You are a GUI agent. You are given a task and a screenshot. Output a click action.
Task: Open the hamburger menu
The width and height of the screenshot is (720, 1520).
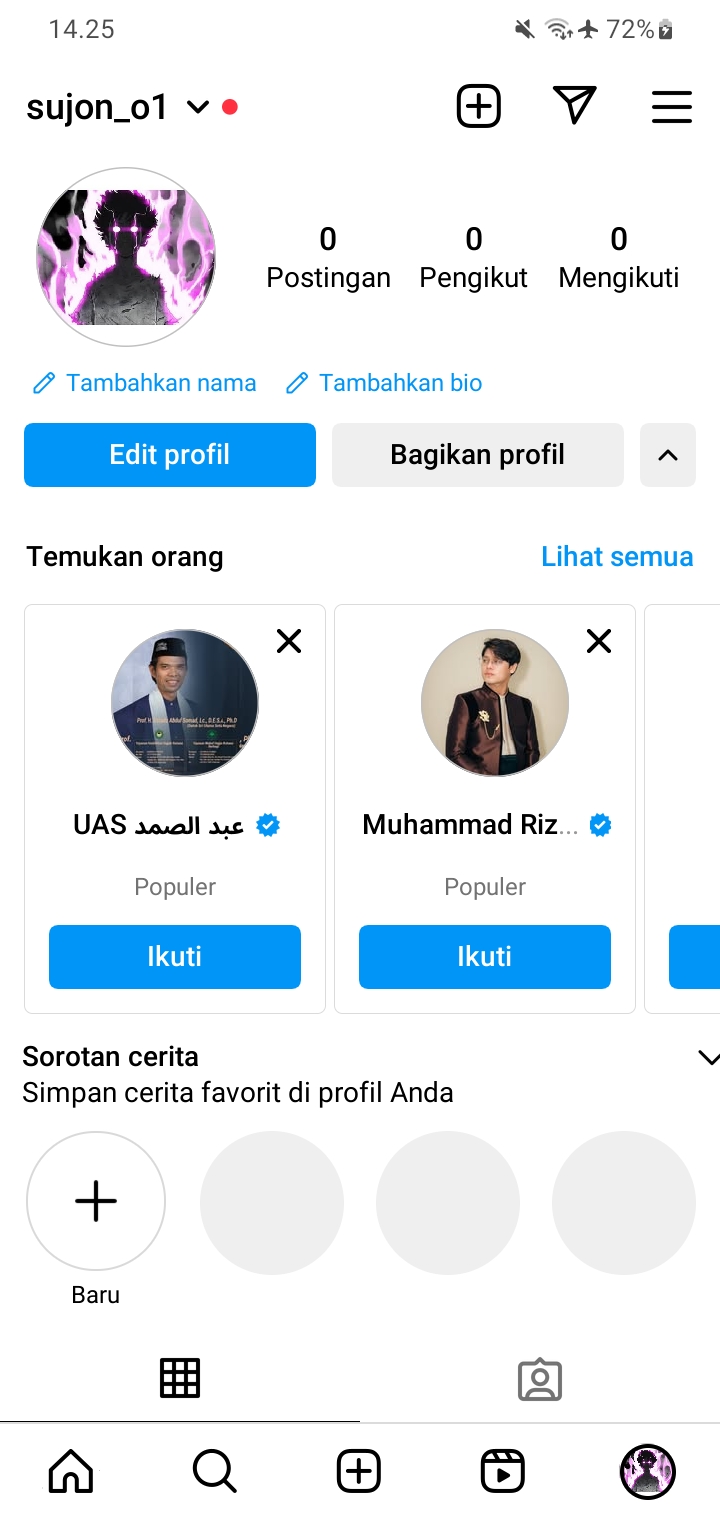coord(671,107)
